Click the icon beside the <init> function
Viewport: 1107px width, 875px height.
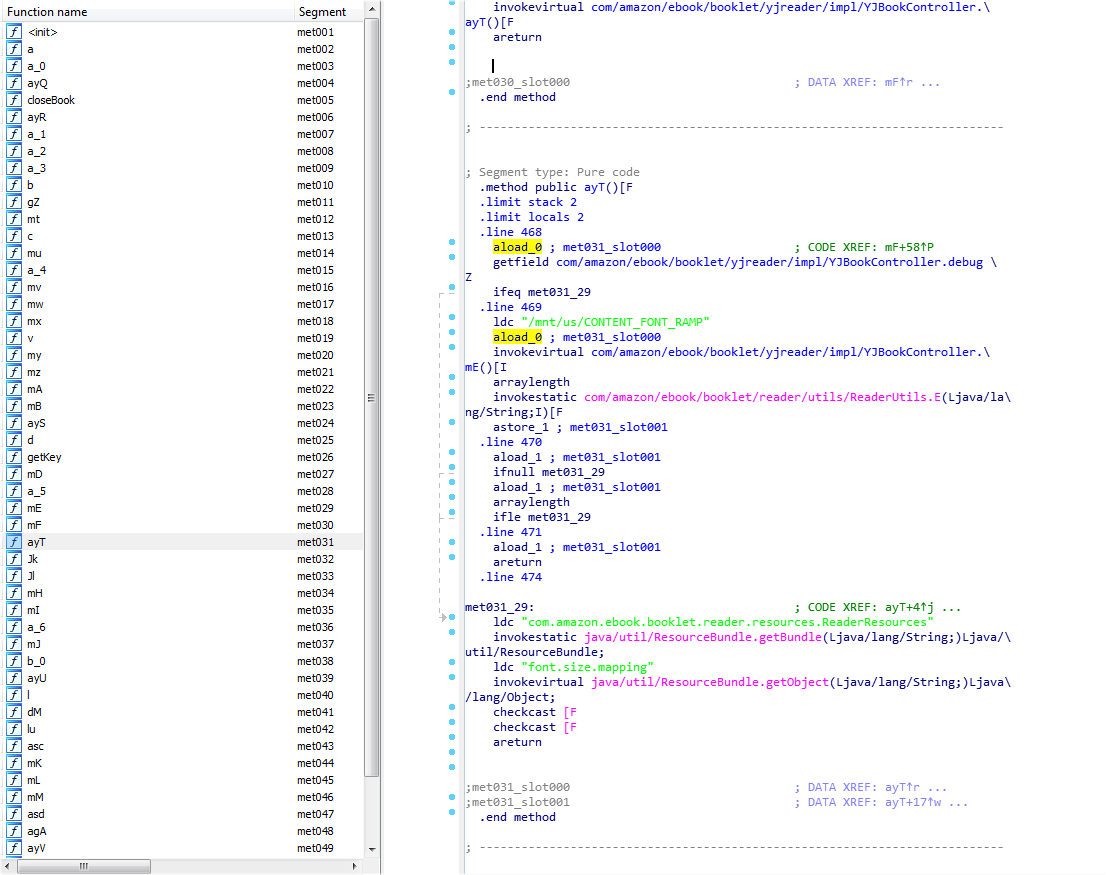coord(14,32)
